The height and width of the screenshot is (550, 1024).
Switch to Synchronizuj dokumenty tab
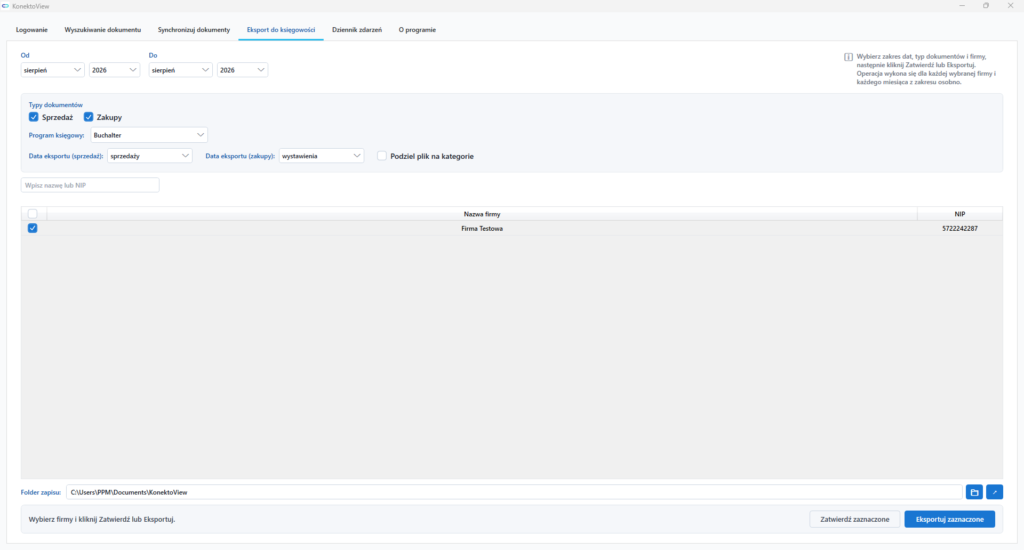(x=194, y=30)
